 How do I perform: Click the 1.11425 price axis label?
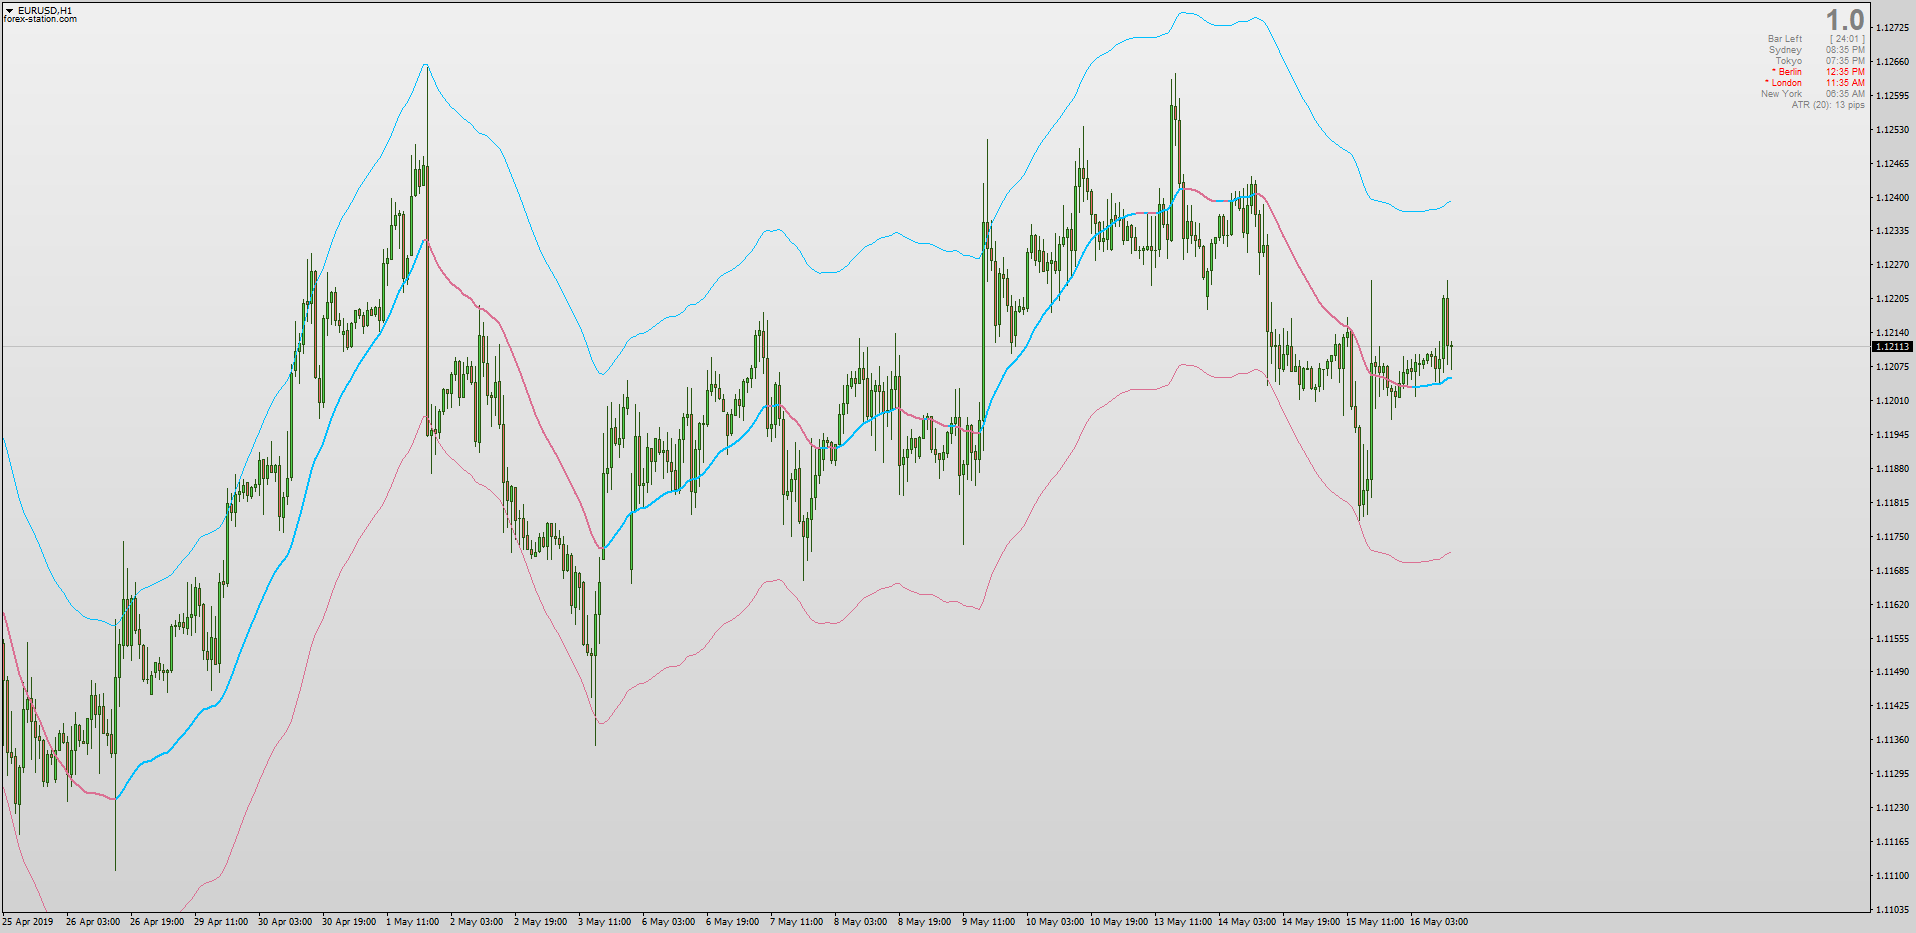coord(1893,706)
